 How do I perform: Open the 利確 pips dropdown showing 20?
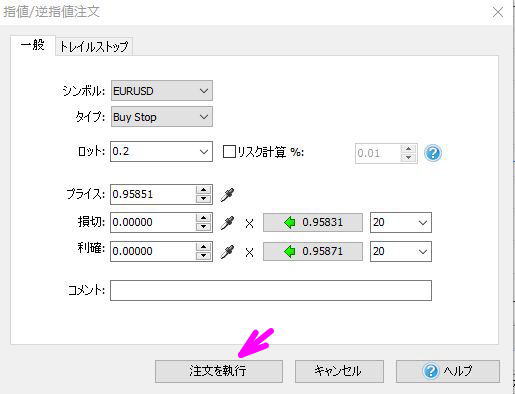click(x=401, y=251)
